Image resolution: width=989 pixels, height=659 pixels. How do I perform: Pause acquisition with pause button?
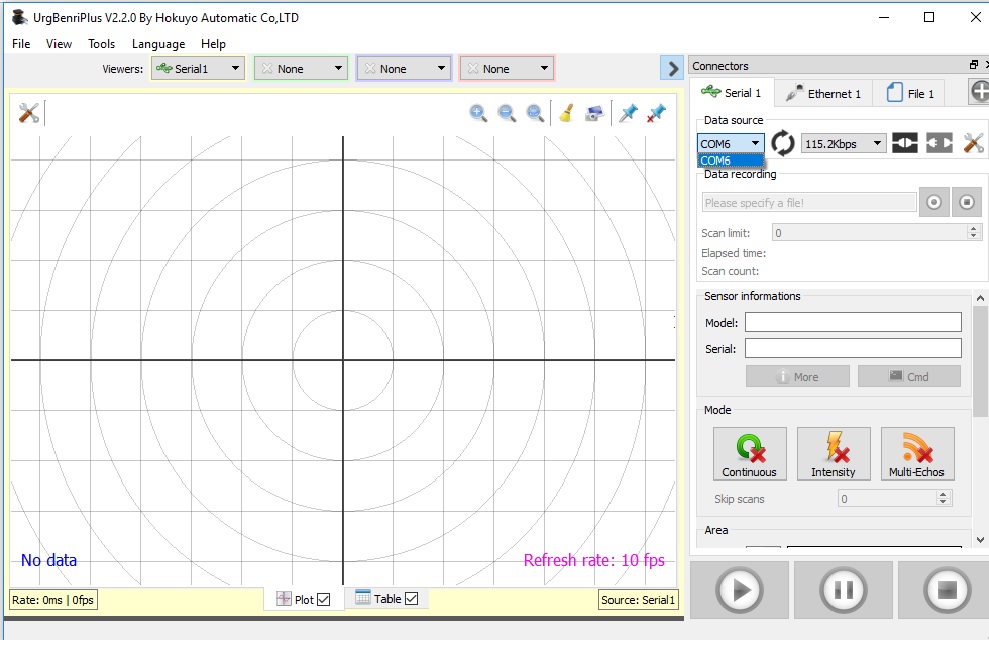click(x=843, y=590)
